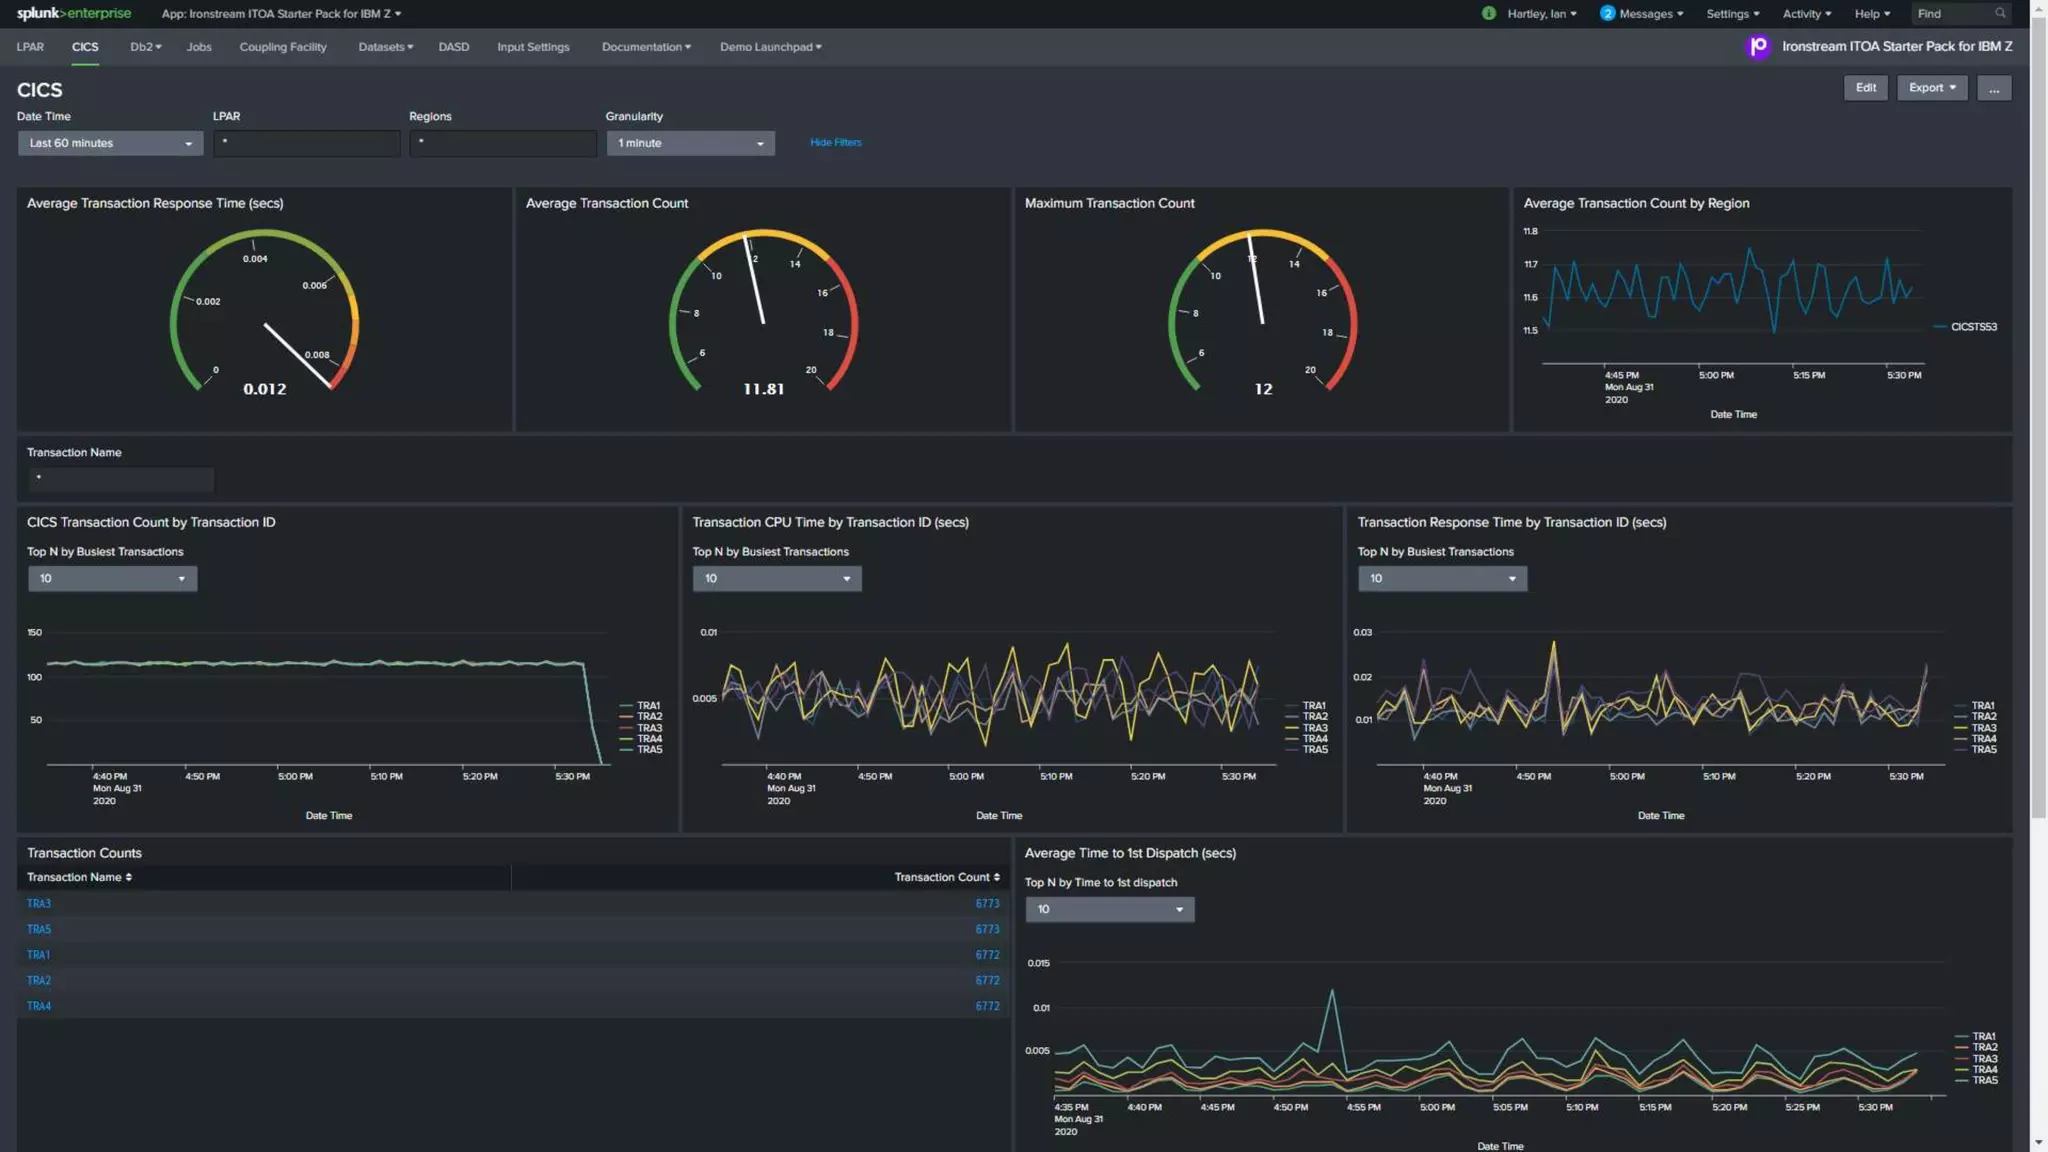
Task: Click the purple Ironstream app logo
Action: point(1757,46)
